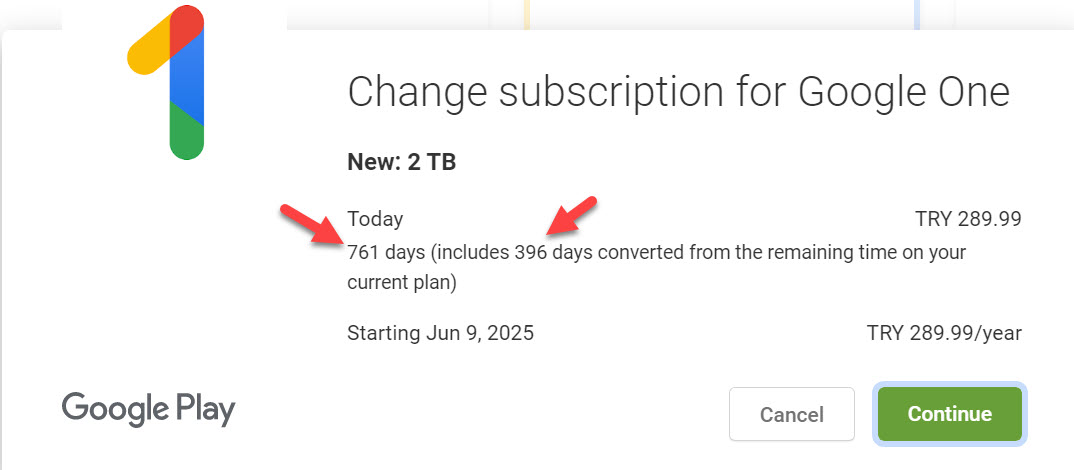Click the 'TRY 289.99/year' renewal price
Screen dimensions: 1074x470
[944, 333]
